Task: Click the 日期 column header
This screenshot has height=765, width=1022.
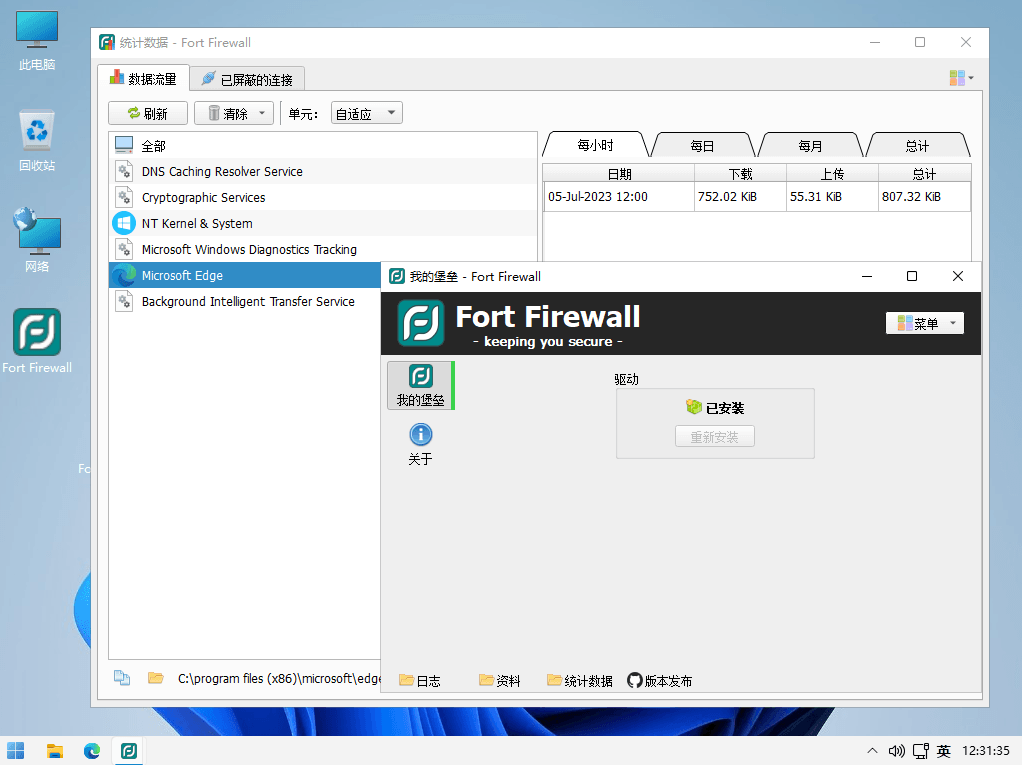Action: (619, 173)
